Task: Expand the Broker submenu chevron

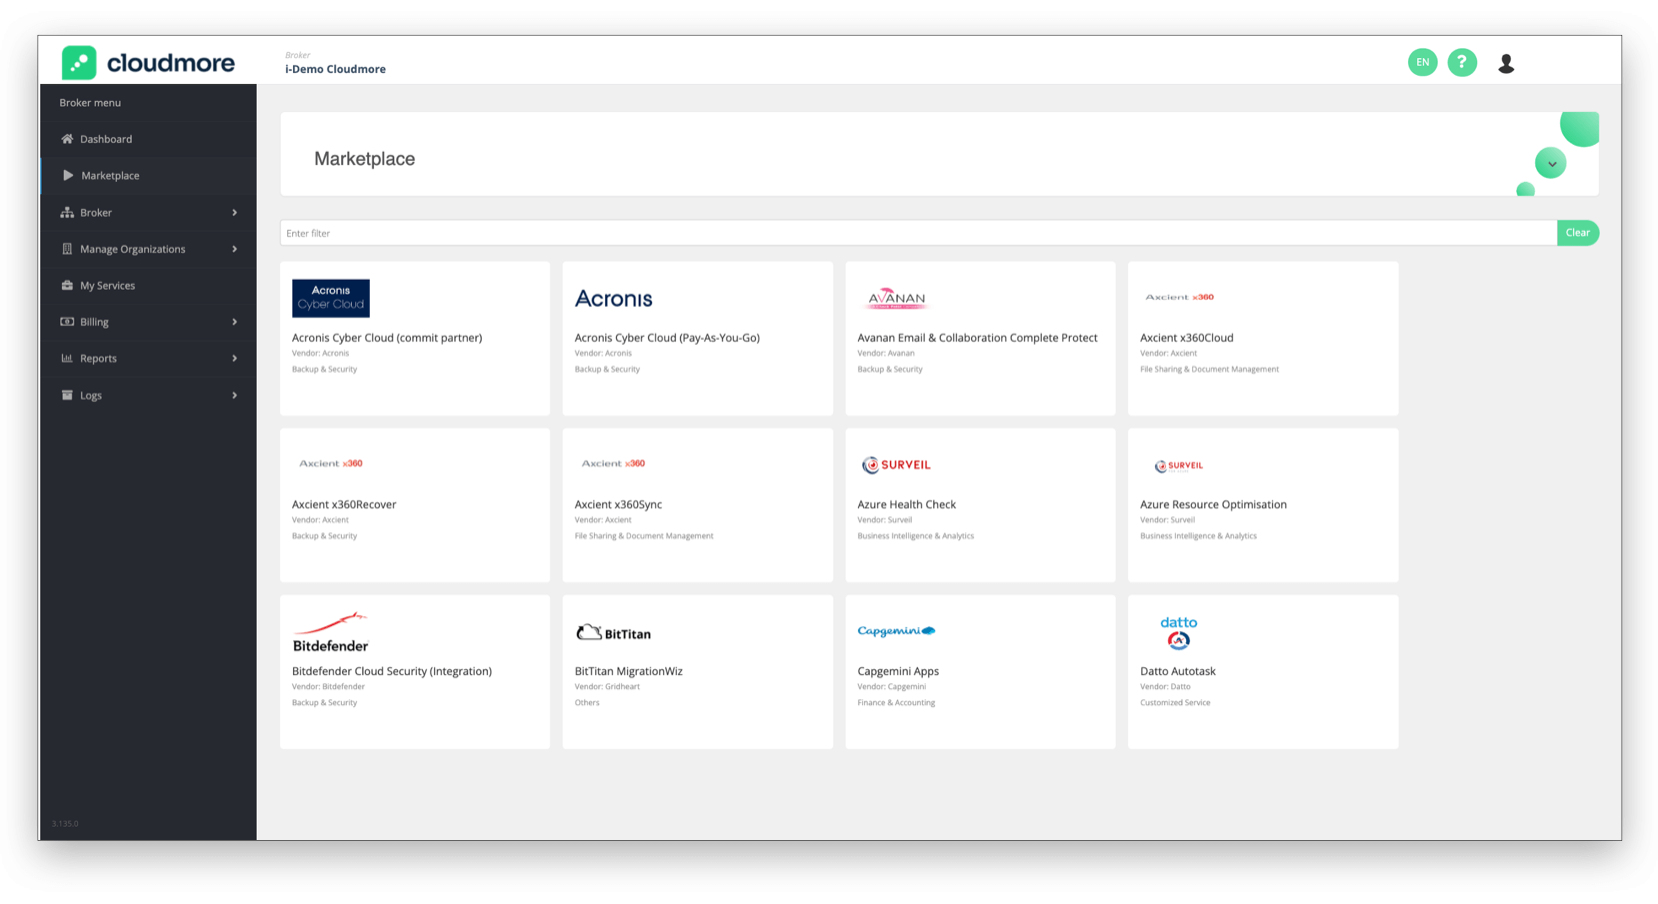Action: [x=235, y=212]
